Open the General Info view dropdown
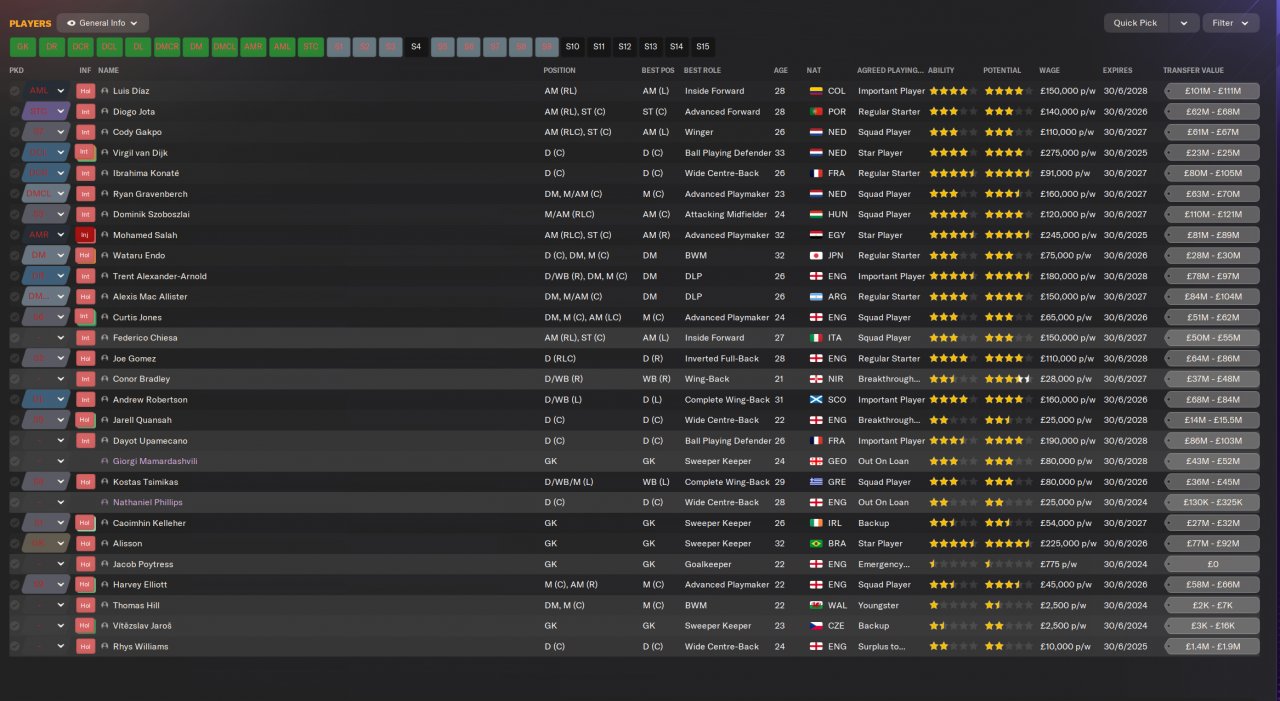The image size is (1280, 701). tap(103, 23)
